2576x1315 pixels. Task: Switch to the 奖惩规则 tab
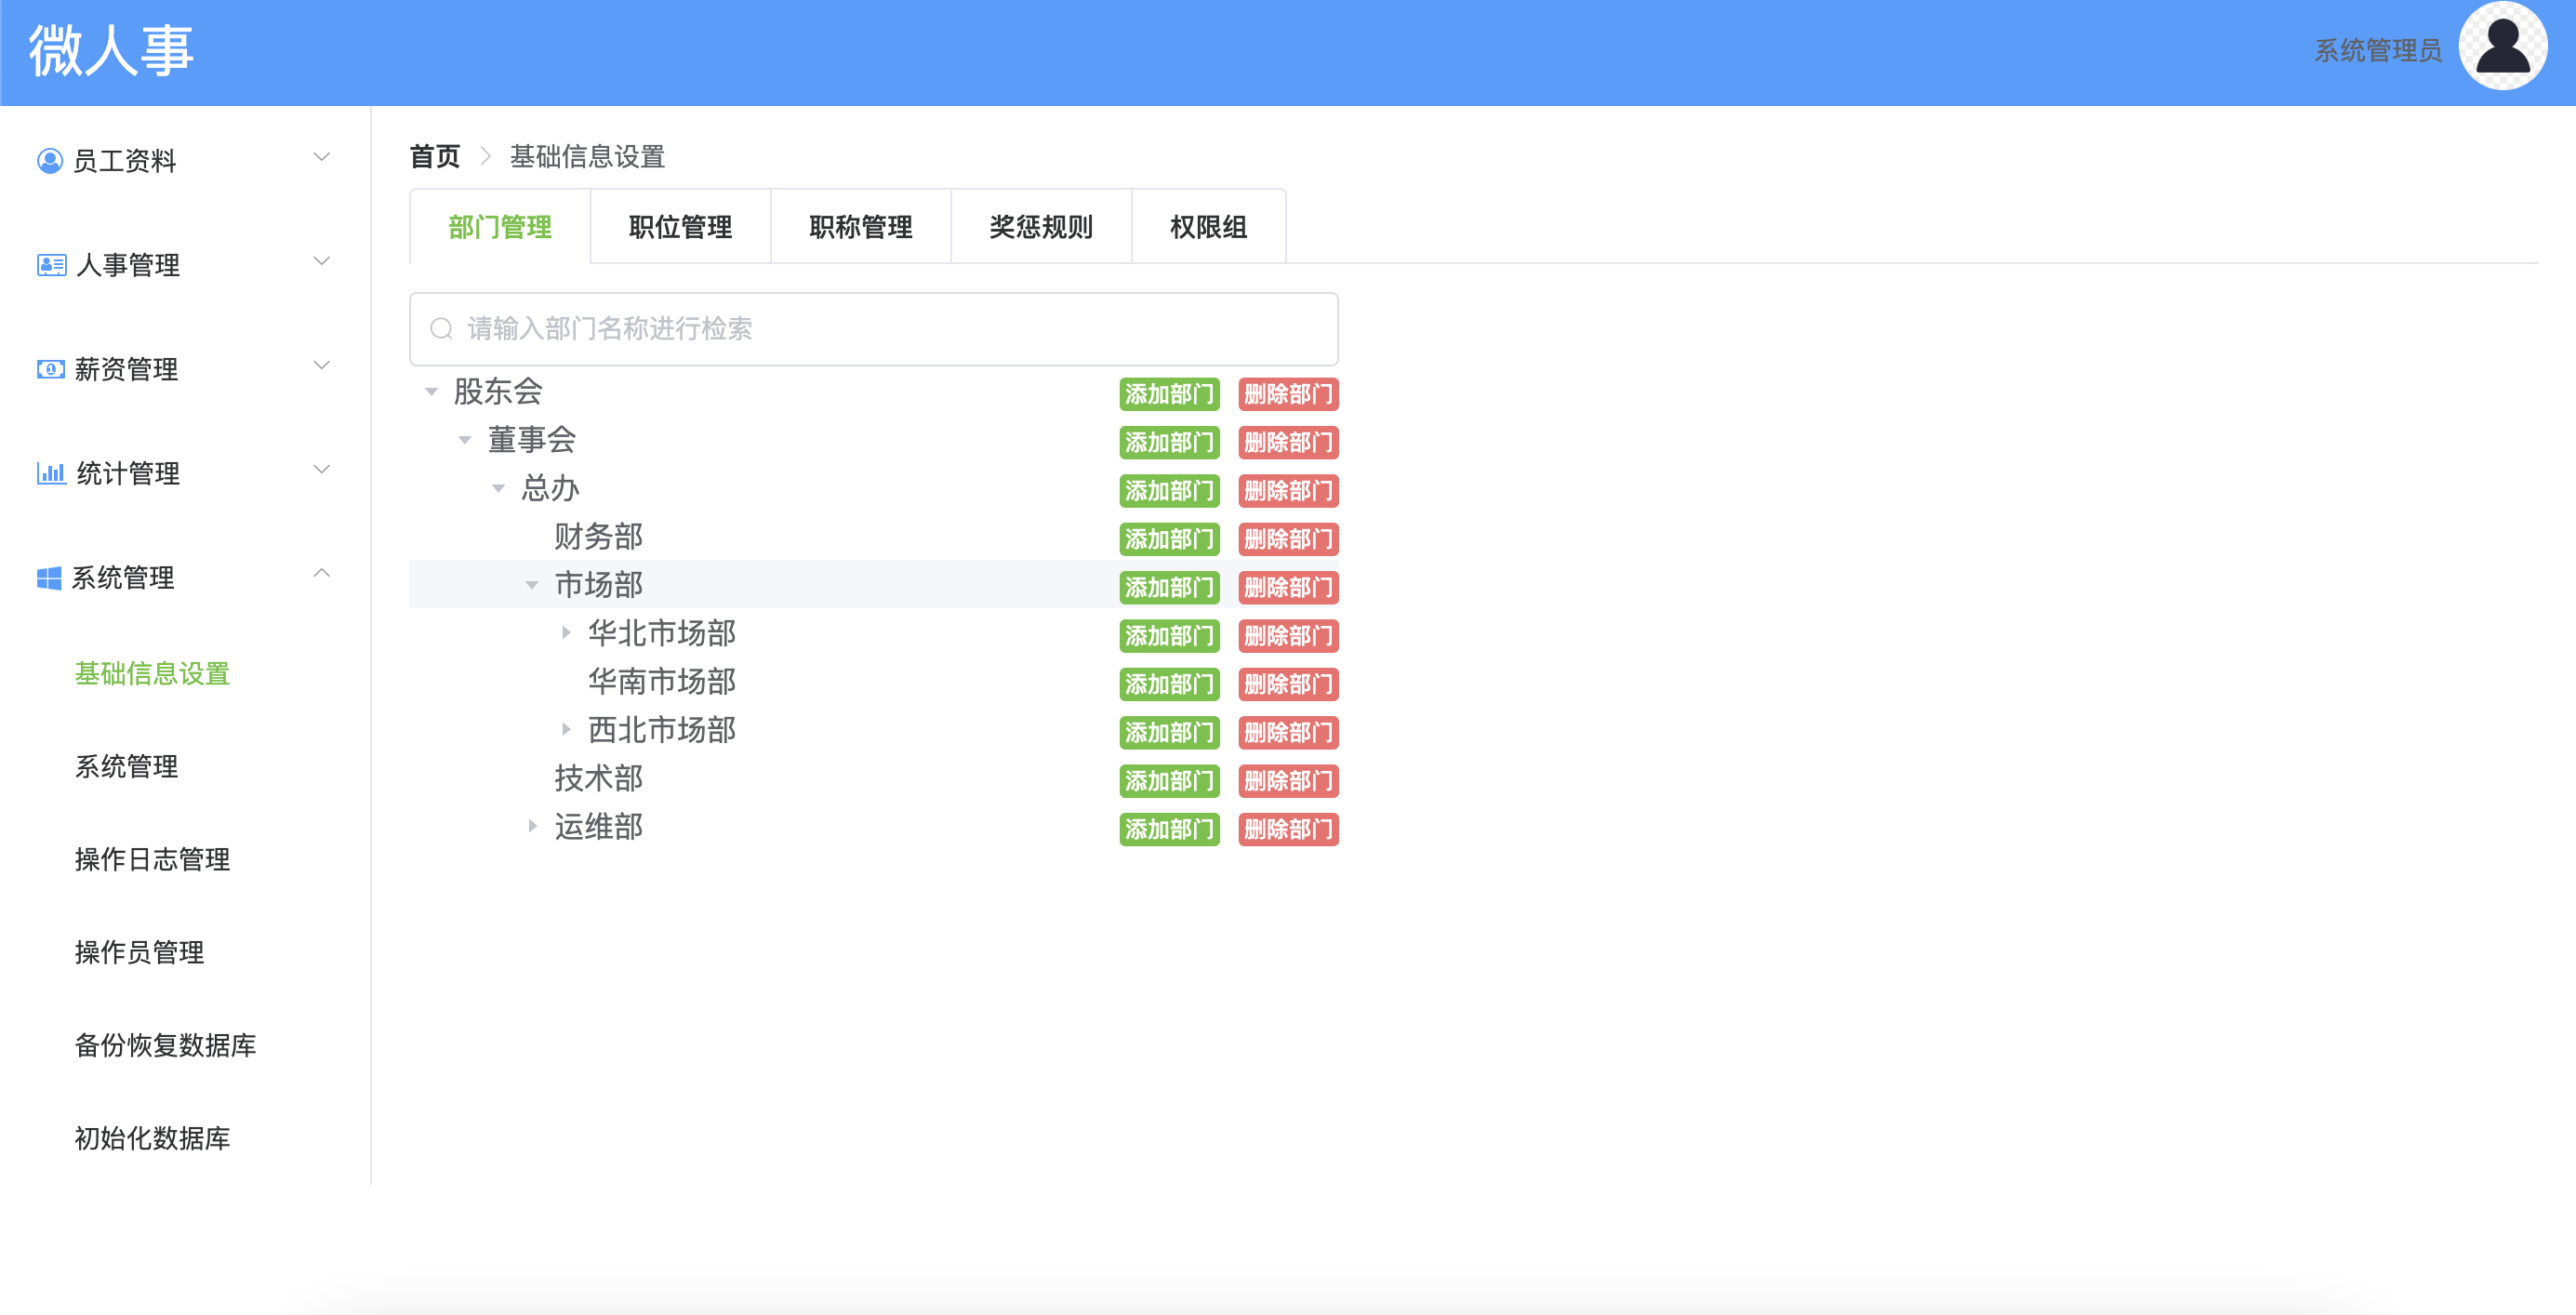point(1041,227)
